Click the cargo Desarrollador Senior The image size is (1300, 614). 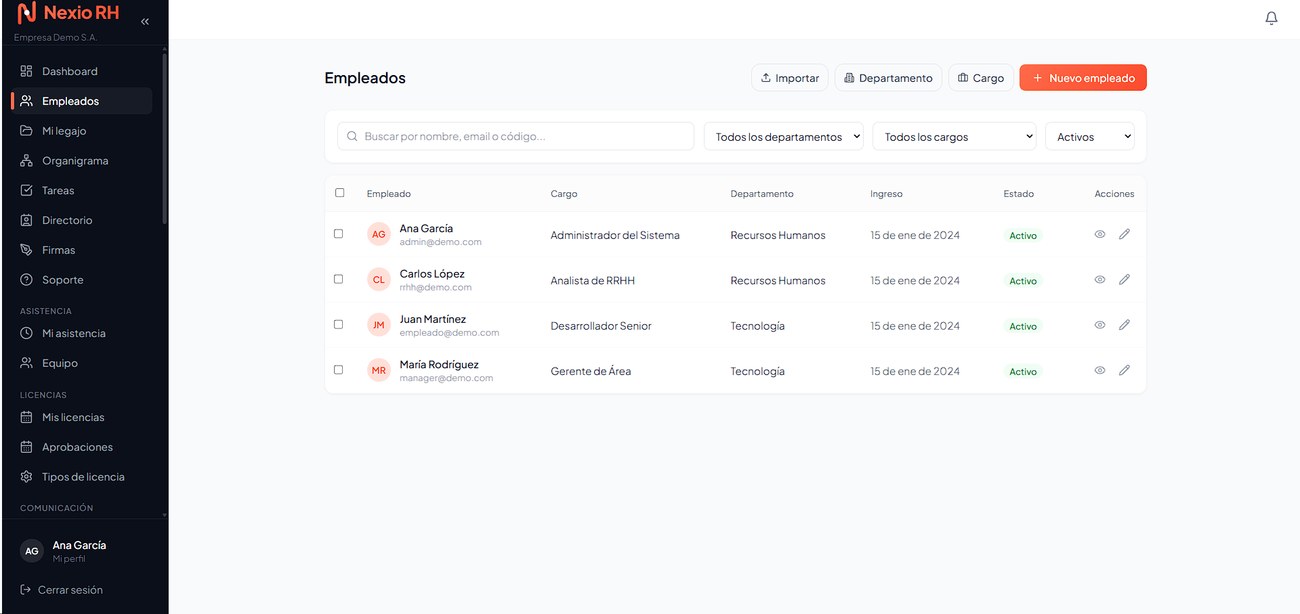pyautogui.click(x=601, y=326)
